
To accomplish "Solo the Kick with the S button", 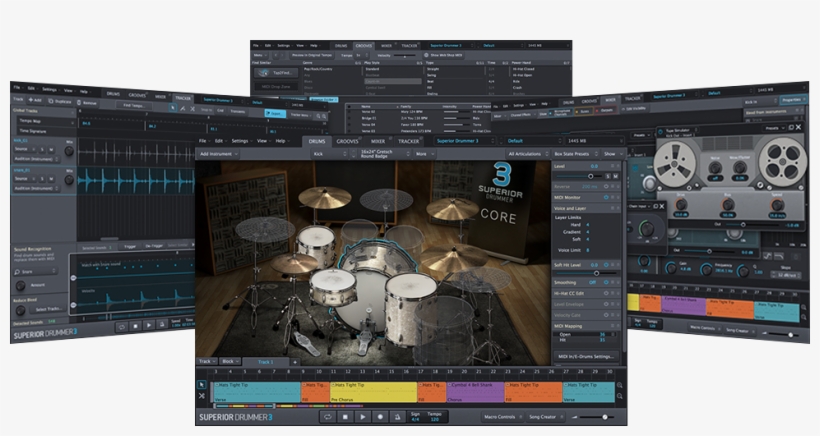I will [x=608, y=176].
